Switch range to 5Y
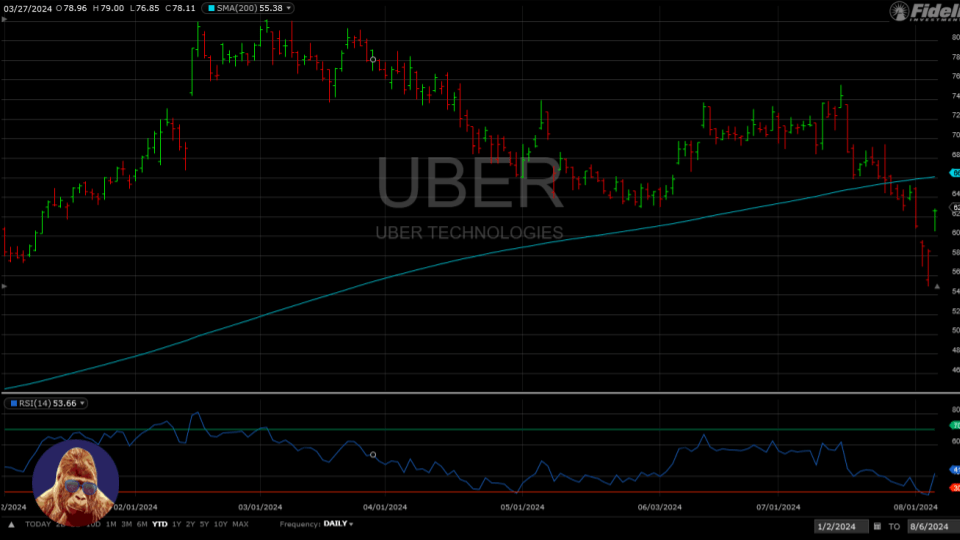 204,524
